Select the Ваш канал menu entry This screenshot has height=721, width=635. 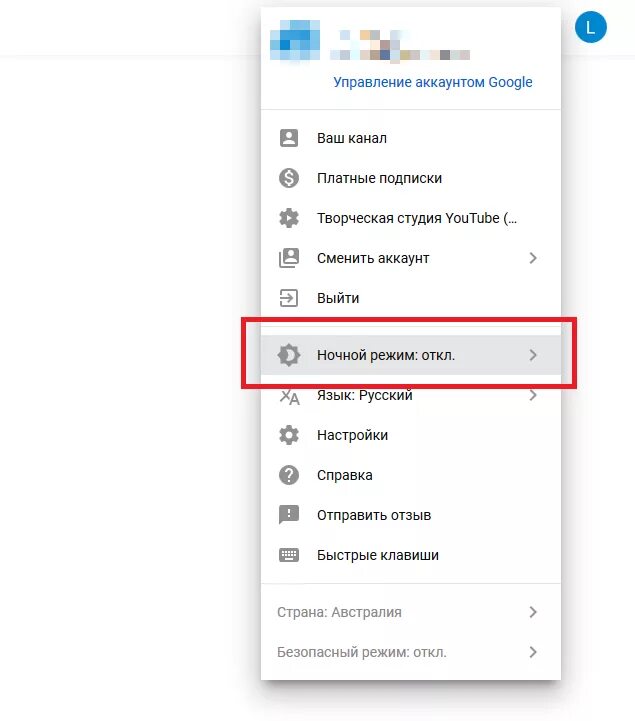click(411, 138)
